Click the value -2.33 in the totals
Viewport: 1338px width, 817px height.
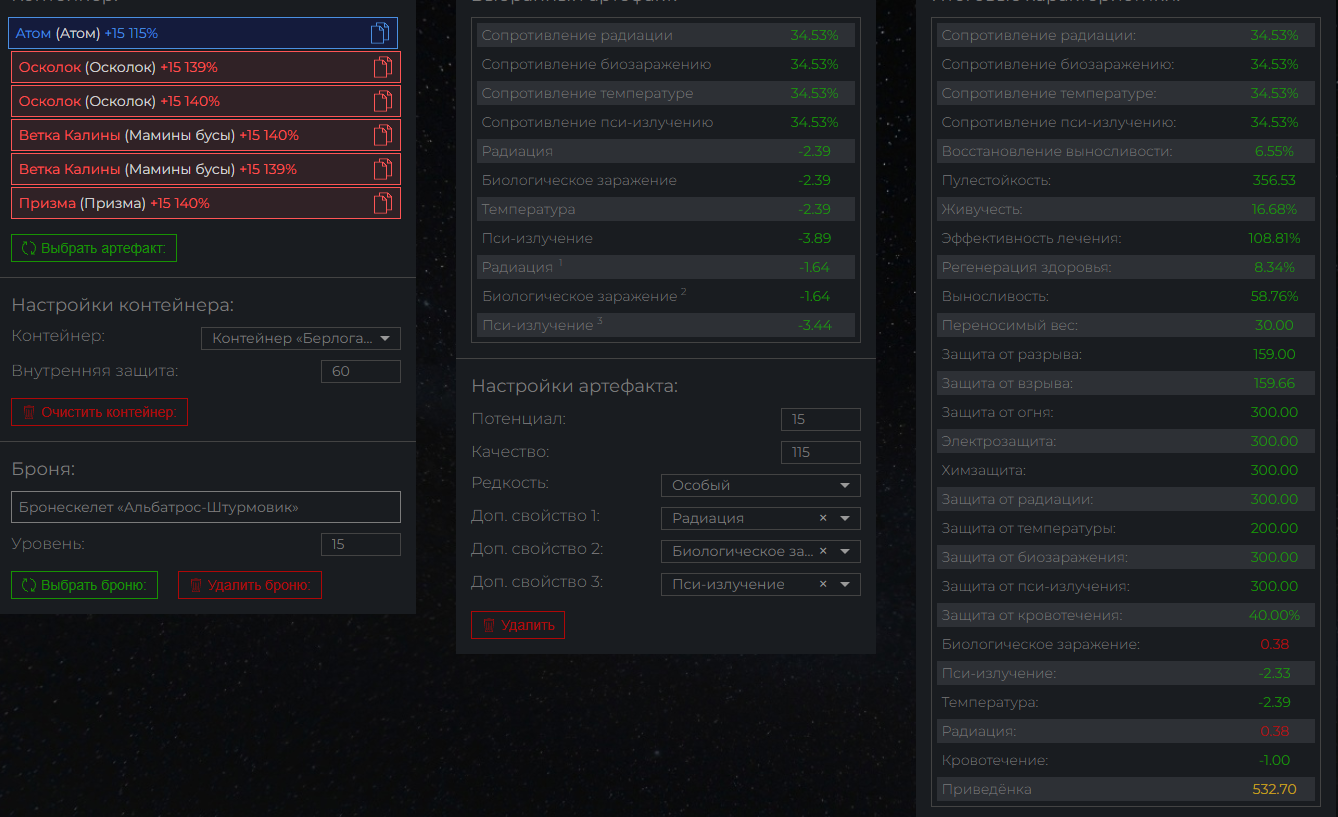[x=1274, y=674]
